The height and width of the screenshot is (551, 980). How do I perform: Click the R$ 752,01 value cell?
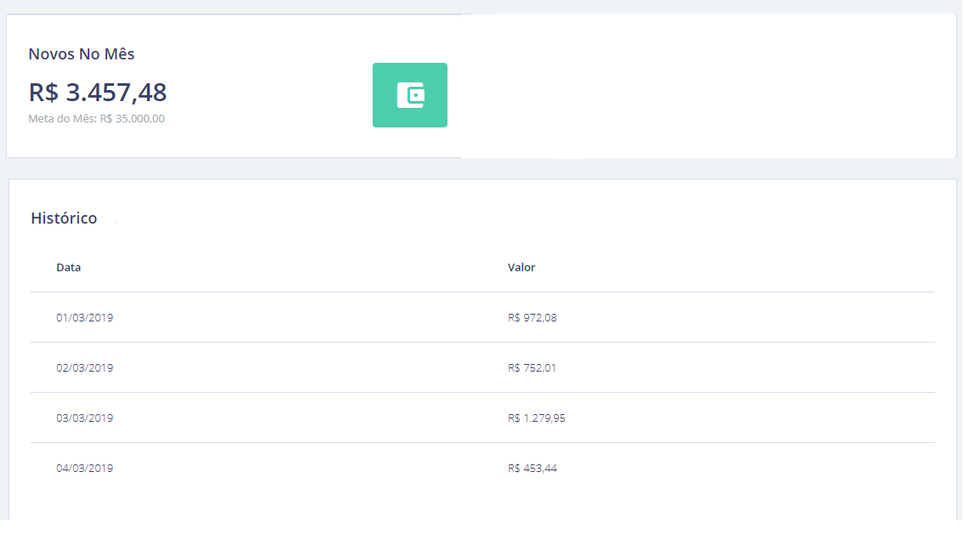(x=531, y=368)
